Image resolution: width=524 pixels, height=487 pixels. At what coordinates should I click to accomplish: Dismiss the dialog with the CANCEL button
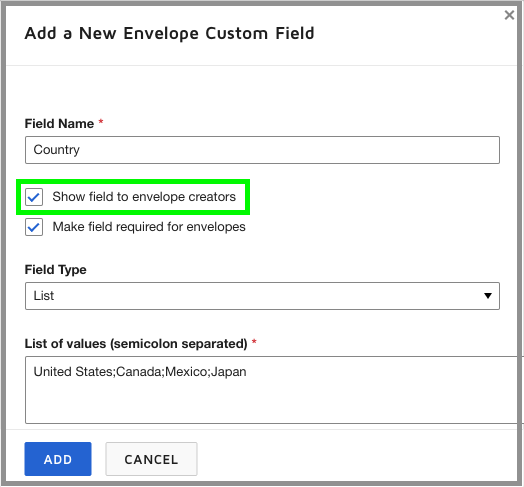151,459
